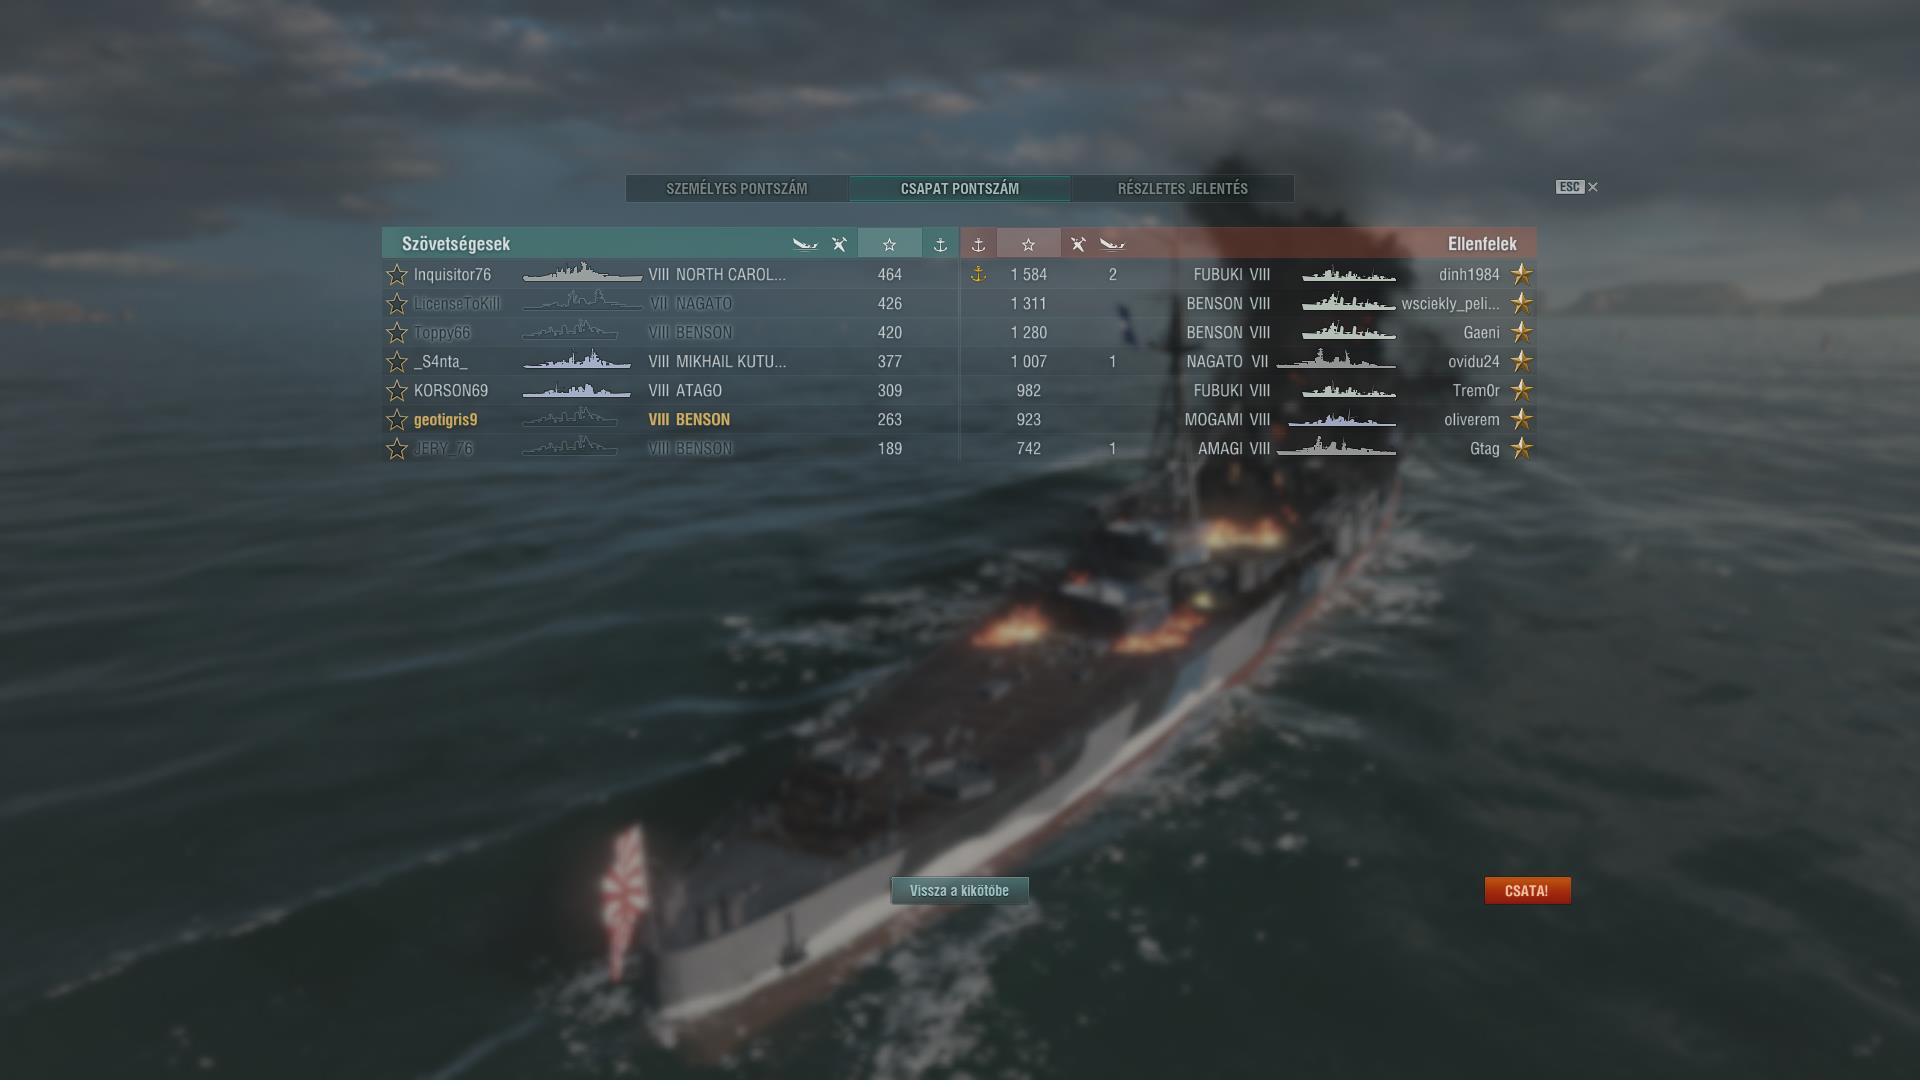
Task: Click the red CSATA! button
Action: (1527, 890)
